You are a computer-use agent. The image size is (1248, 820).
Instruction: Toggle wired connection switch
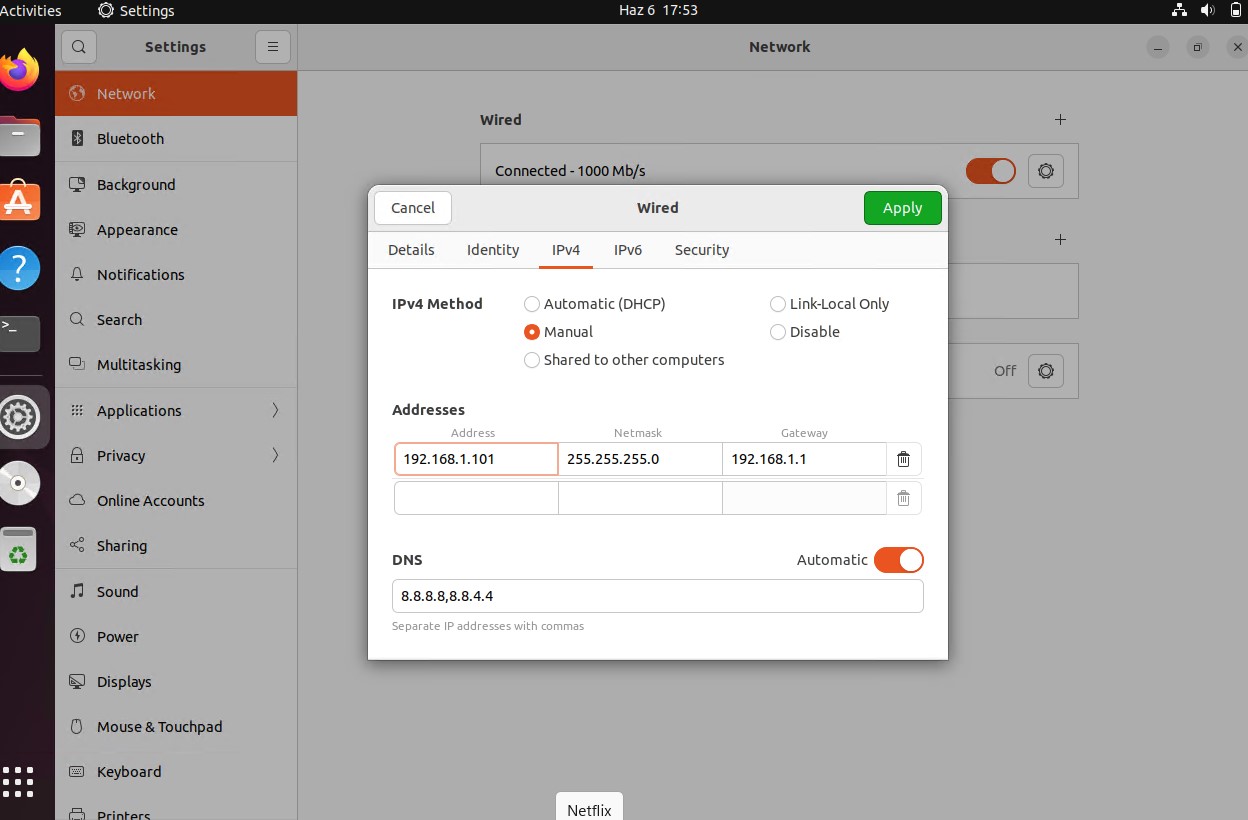tap(990, 171)
